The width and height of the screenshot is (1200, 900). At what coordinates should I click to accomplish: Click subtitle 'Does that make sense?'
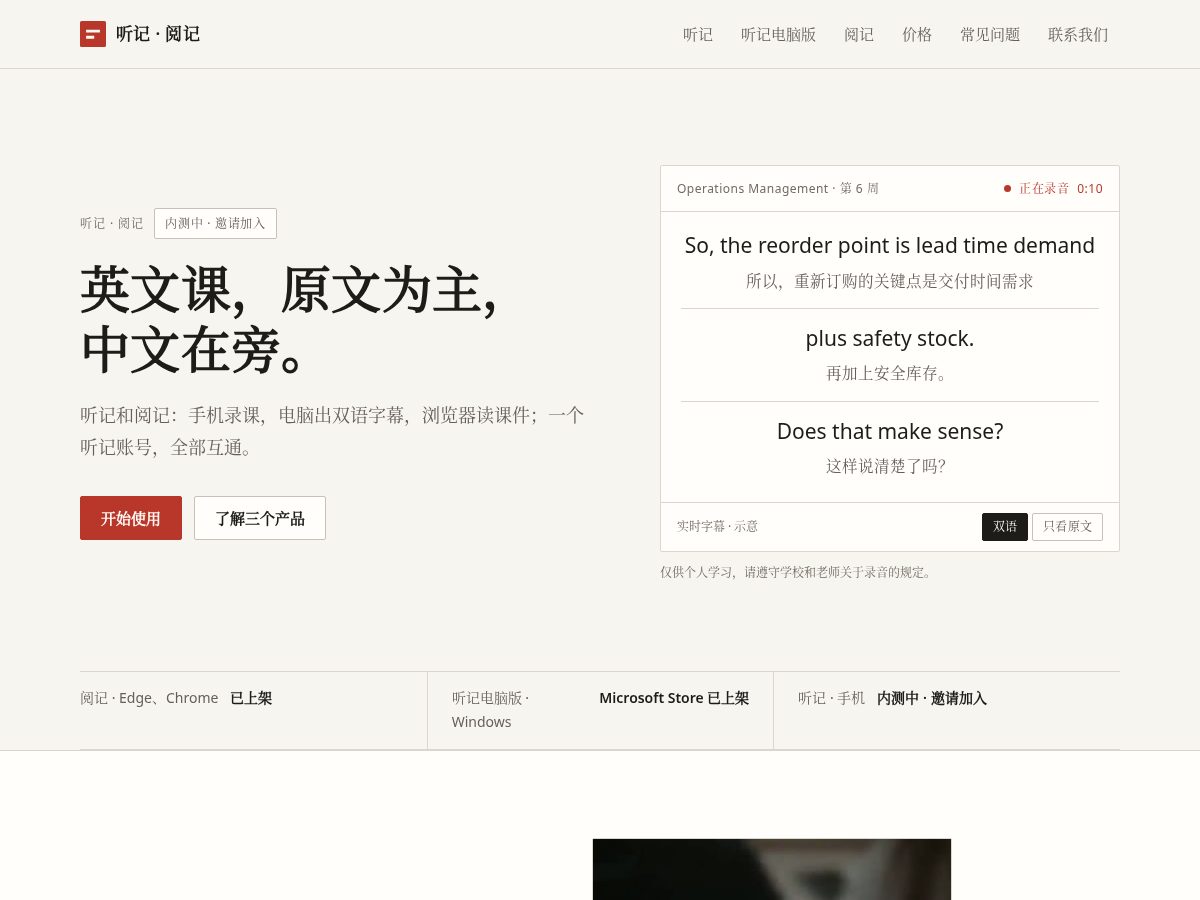pos(890,431)
